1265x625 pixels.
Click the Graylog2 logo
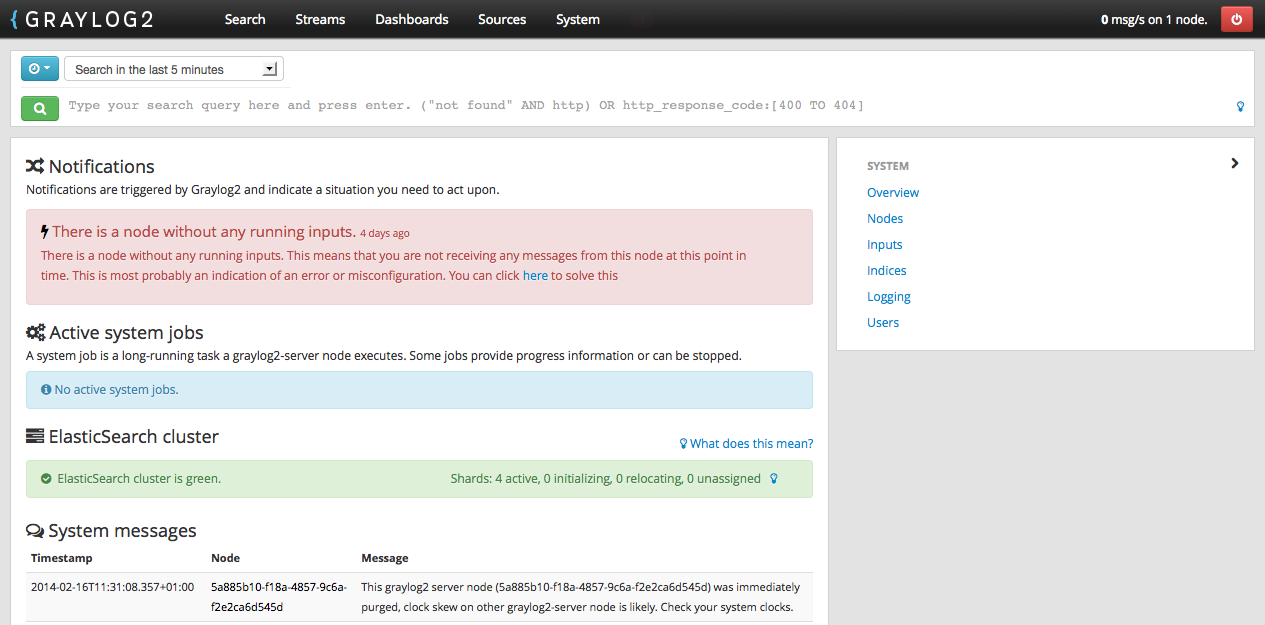tap(84, 18)
